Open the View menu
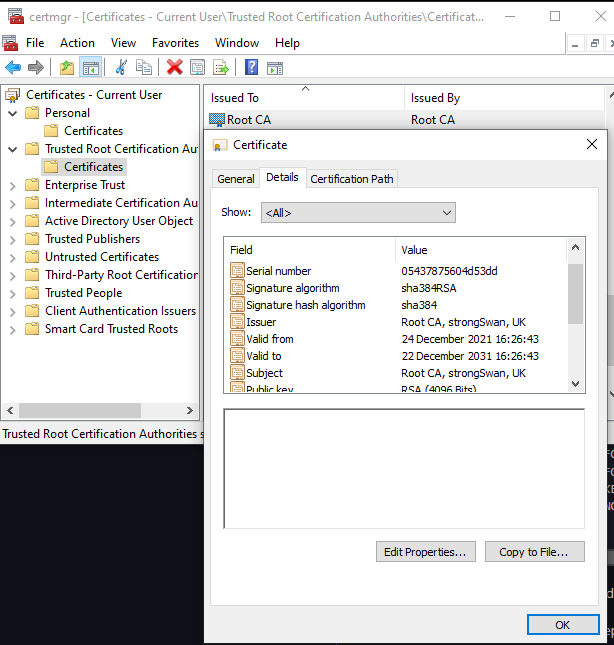The width and height of the screenshot is (614, 645). click(x=123, y=43)
